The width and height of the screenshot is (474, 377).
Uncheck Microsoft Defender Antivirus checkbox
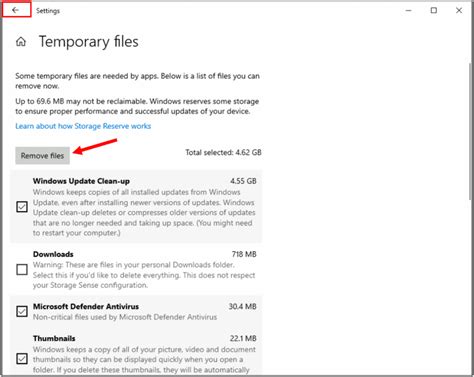22,311
